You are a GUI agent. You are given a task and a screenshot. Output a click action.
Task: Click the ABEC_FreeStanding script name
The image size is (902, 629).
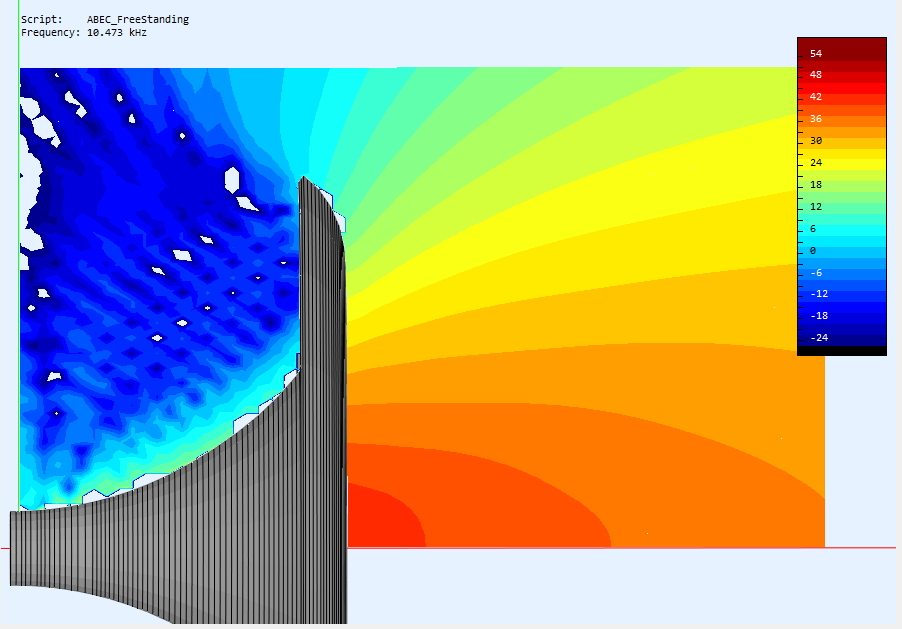(x=138, y=20)
